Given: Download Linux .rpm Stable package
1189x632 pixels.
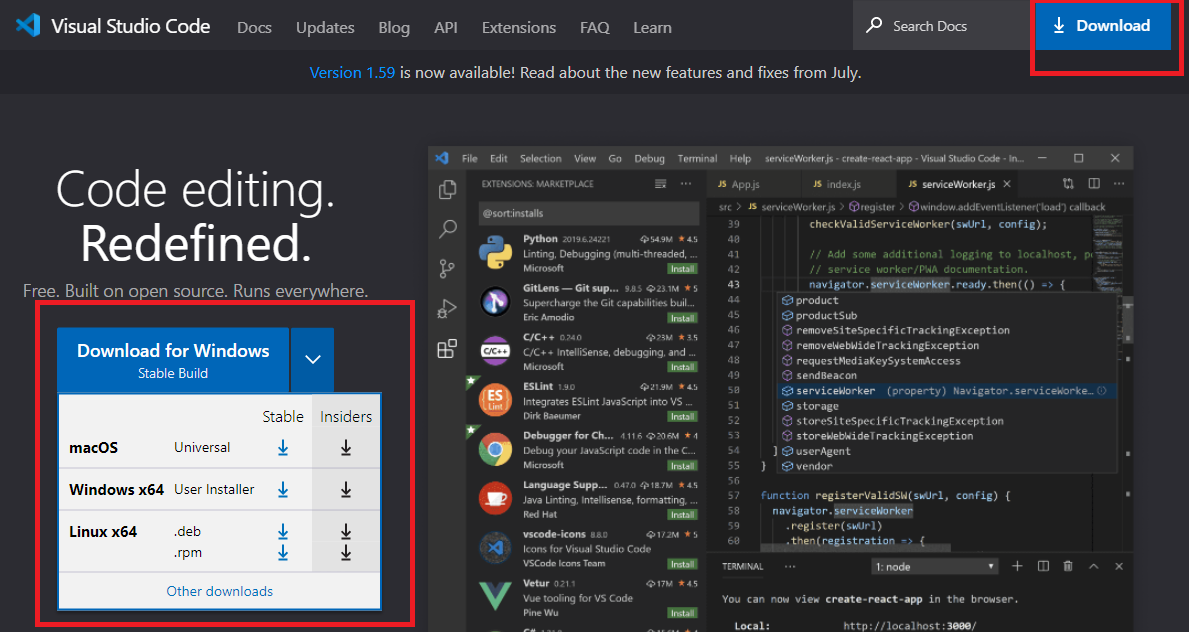Looking at the screenshot, I should click(283, 553).
